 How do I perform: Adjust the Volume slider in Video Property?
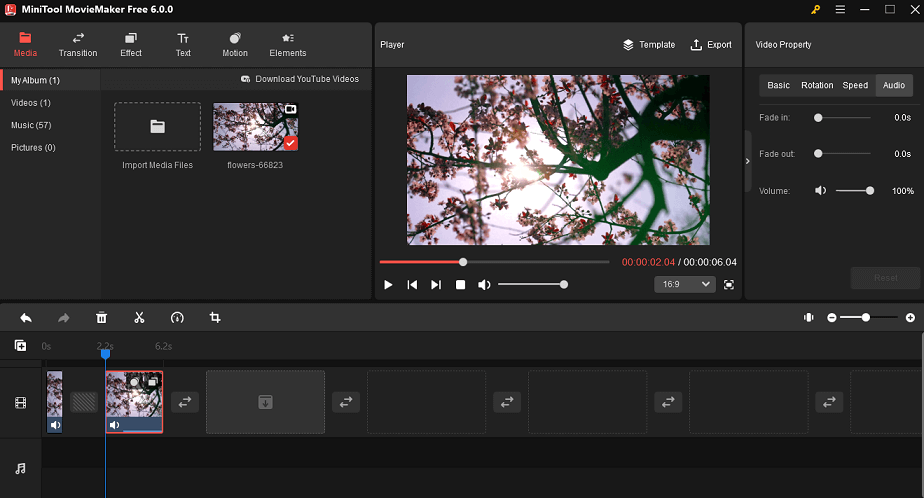point(854,190)
